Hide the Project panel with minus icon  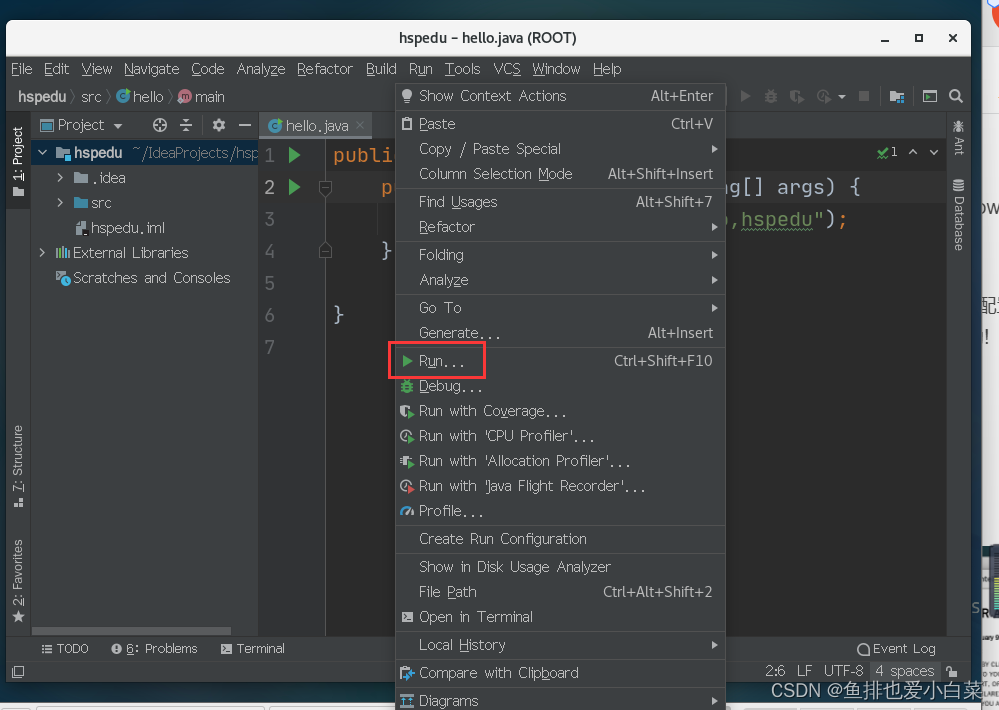(245, 125)
